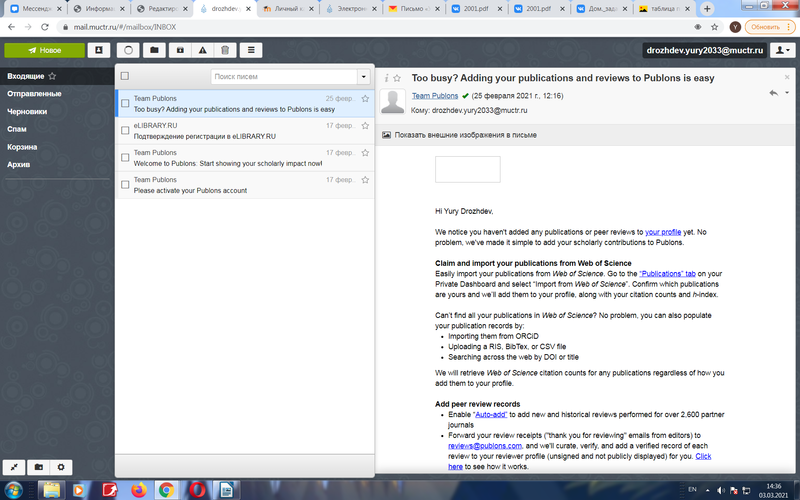Go to the Черновики folder
Screen dimensions: 800x500
(x=28, y=112)
